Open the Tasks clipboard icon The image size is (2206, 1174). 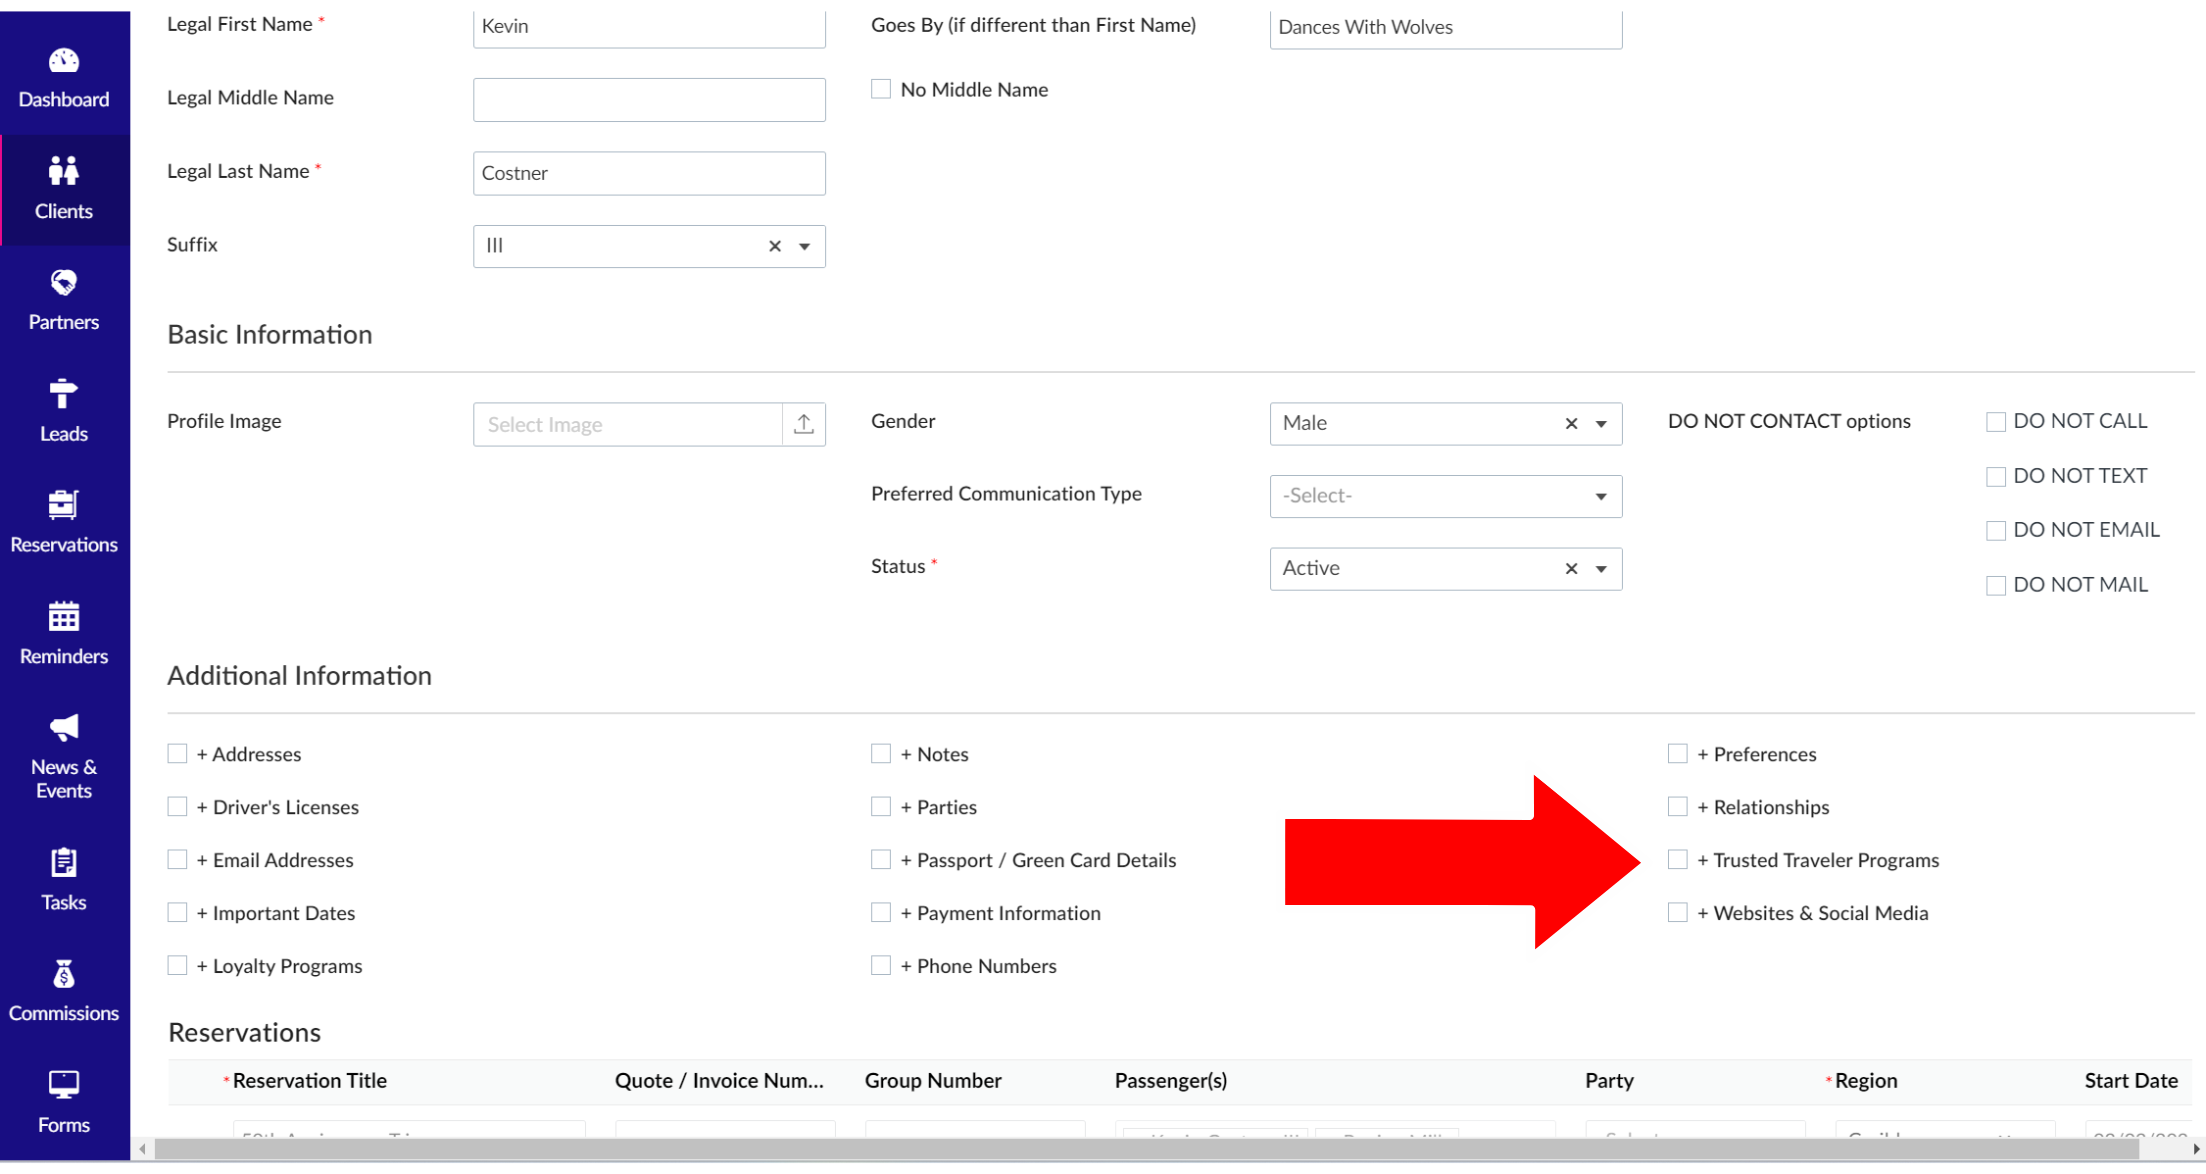coord(63,862)
